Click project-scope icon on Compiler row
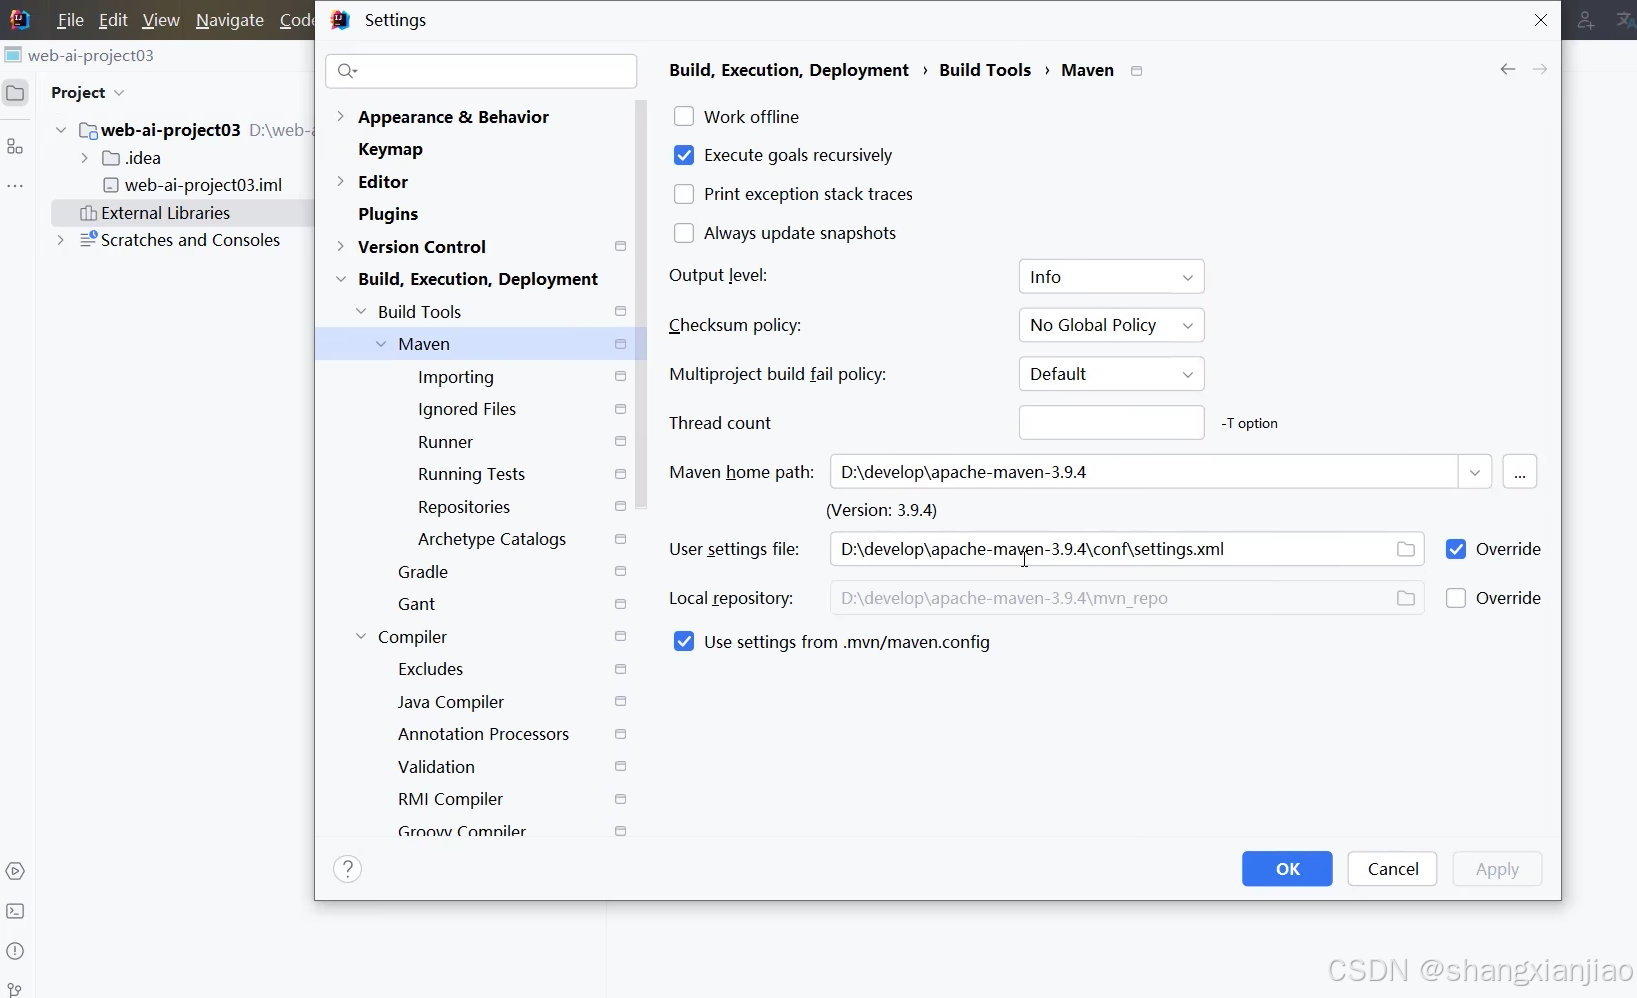The image size is (1637, 998). tap(621, 636)
